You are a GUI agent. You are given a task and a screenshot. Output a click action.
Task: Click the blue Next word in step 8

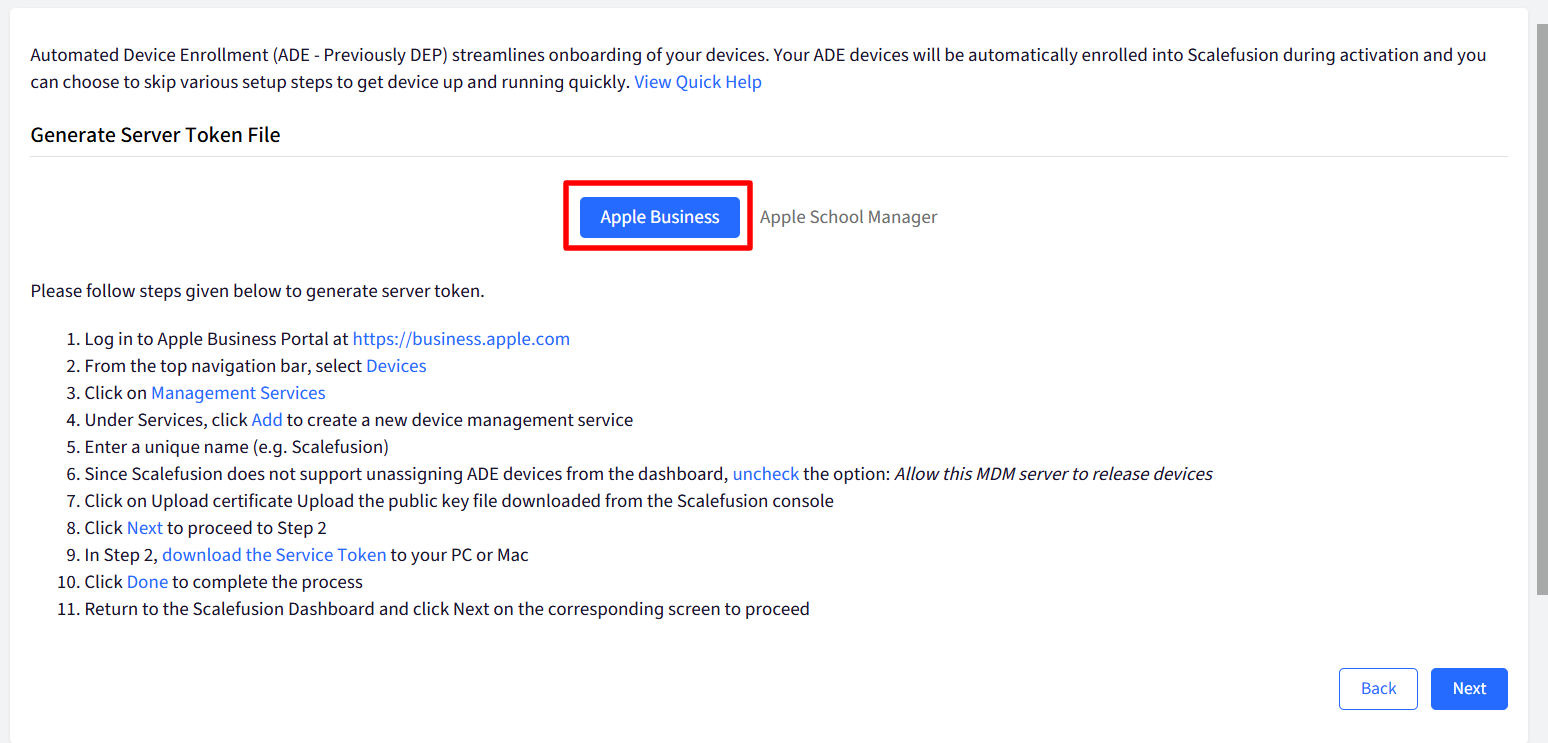145,528
